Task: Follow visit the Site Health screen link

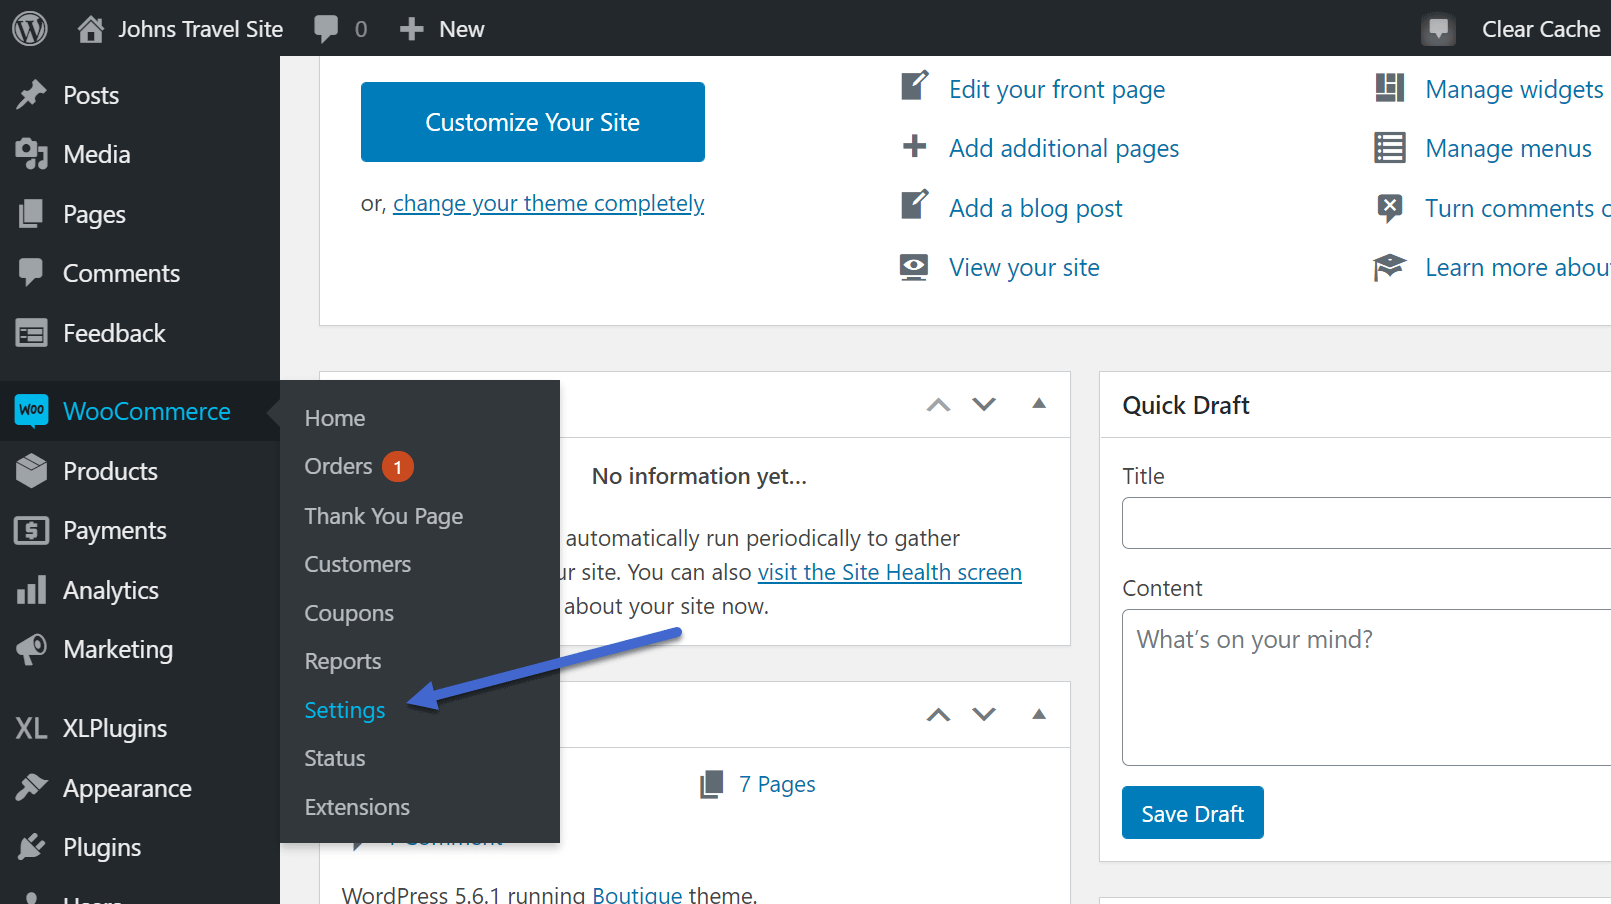Action: point(890,572)
